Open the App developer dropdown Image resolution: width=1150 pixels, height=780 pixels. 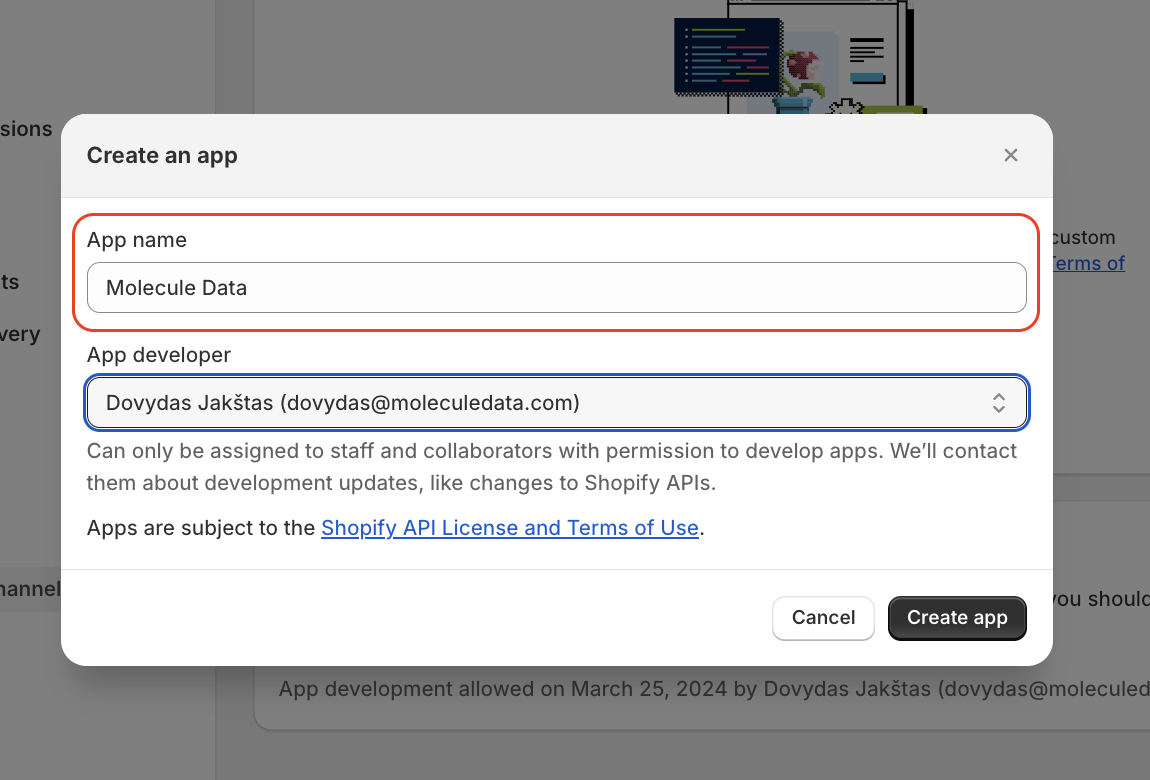tap(556, 403)
